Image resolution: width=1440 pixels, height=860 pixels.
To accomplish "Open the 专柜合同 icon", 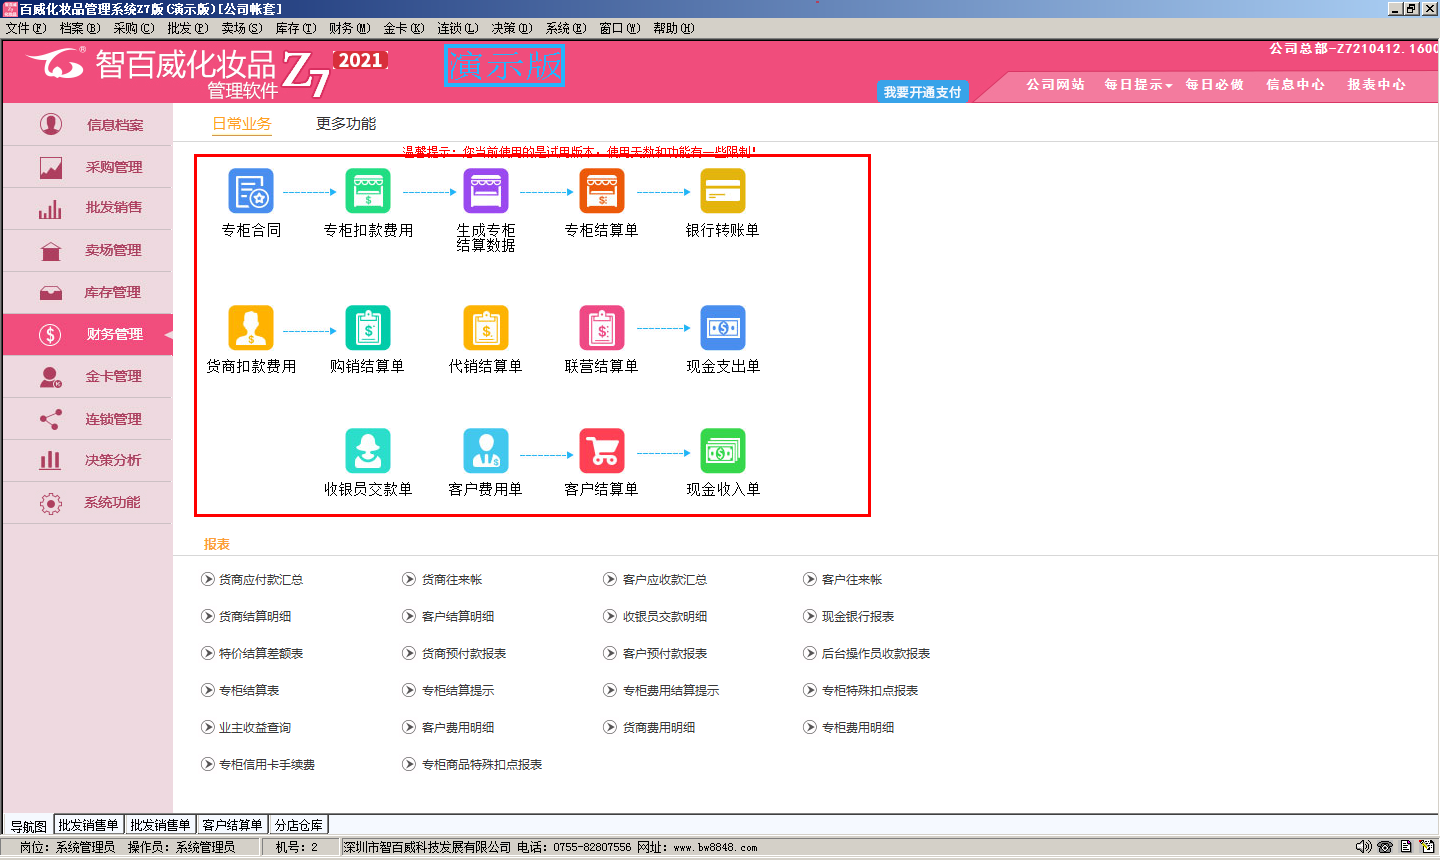I will (x=251, y=191).
